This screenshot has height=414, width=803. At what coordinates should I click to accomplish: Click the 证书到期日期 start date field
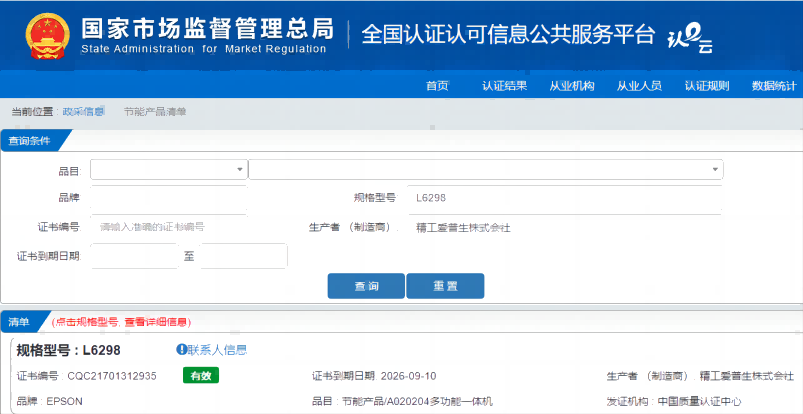[x=134, y=256]
